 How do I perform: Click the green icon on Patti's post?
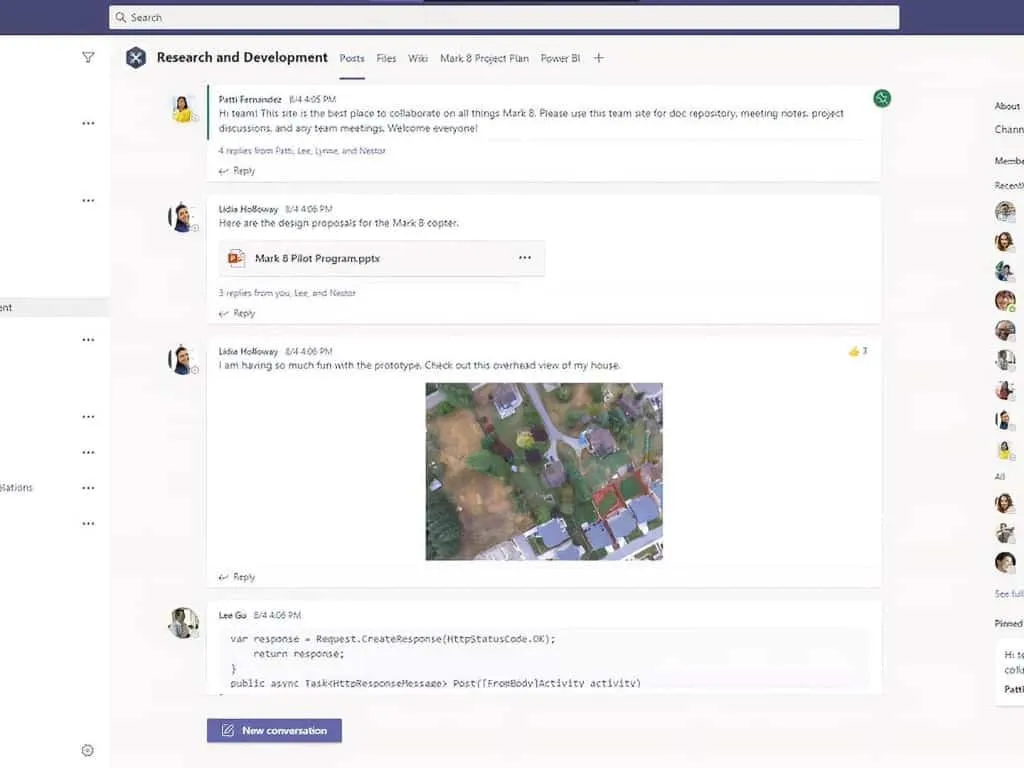[881, 98]
